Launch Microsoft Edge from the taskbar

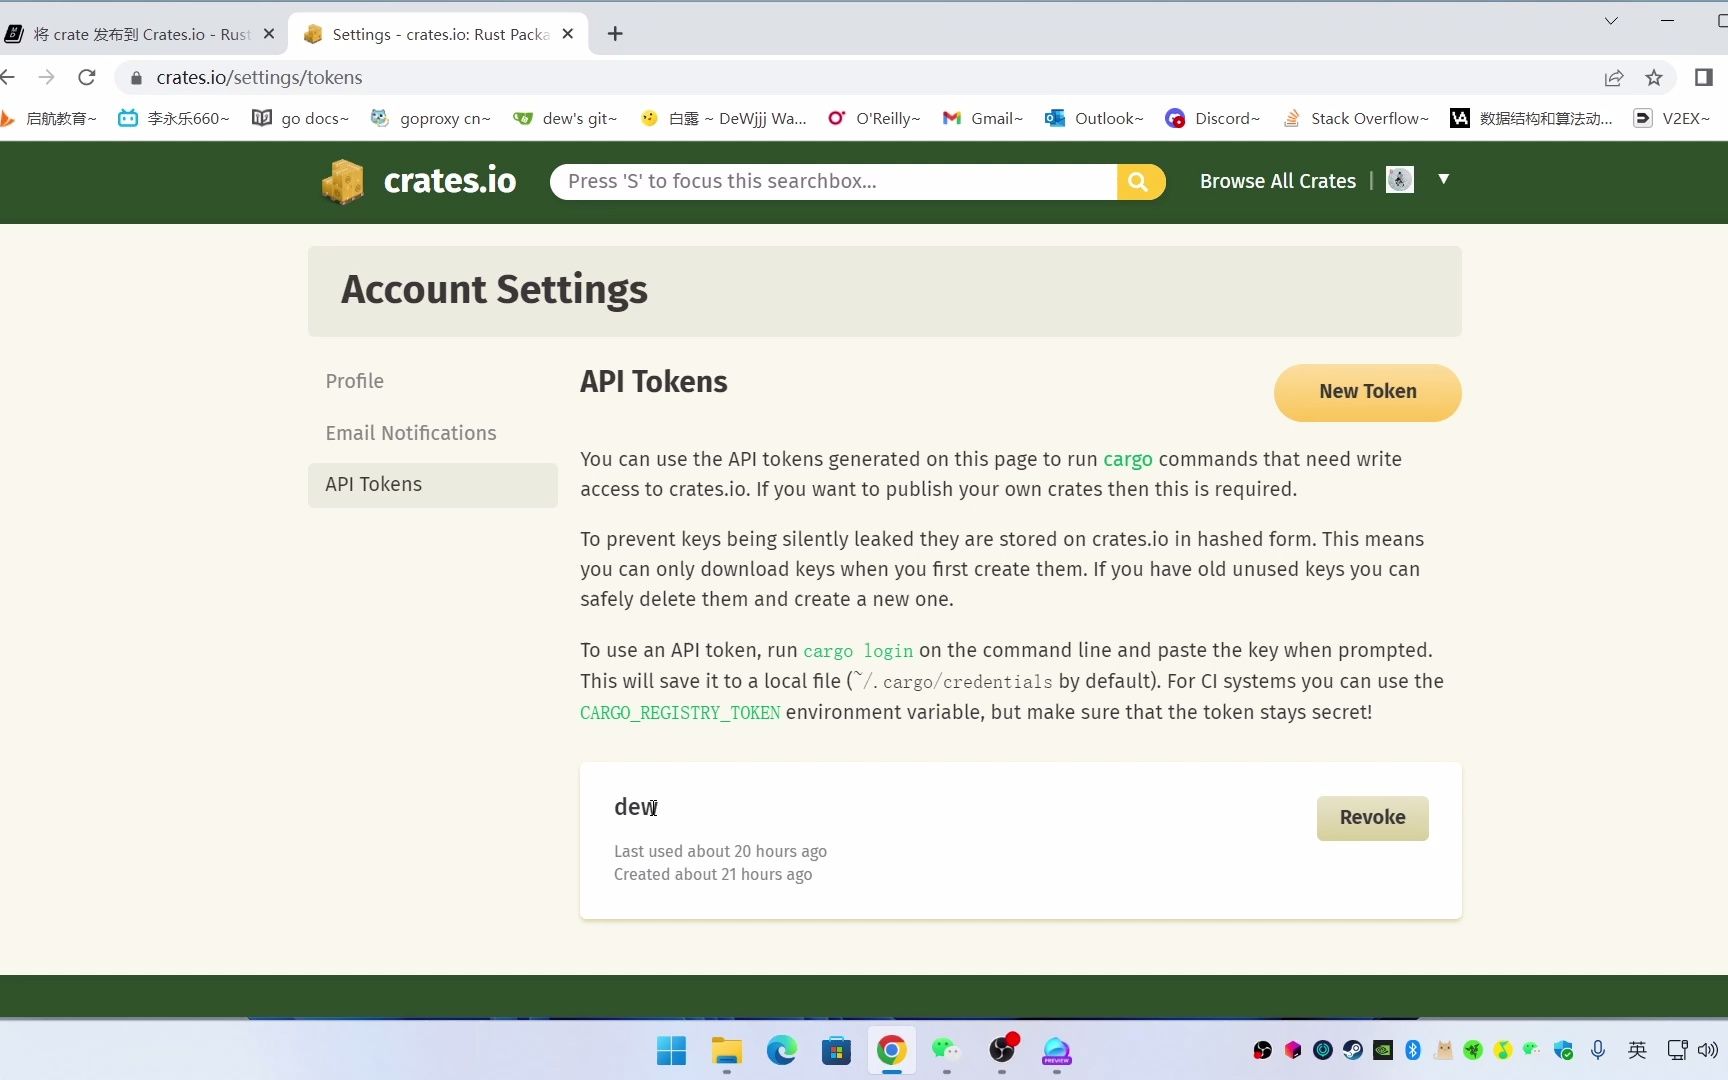[x=782, y=1051]
